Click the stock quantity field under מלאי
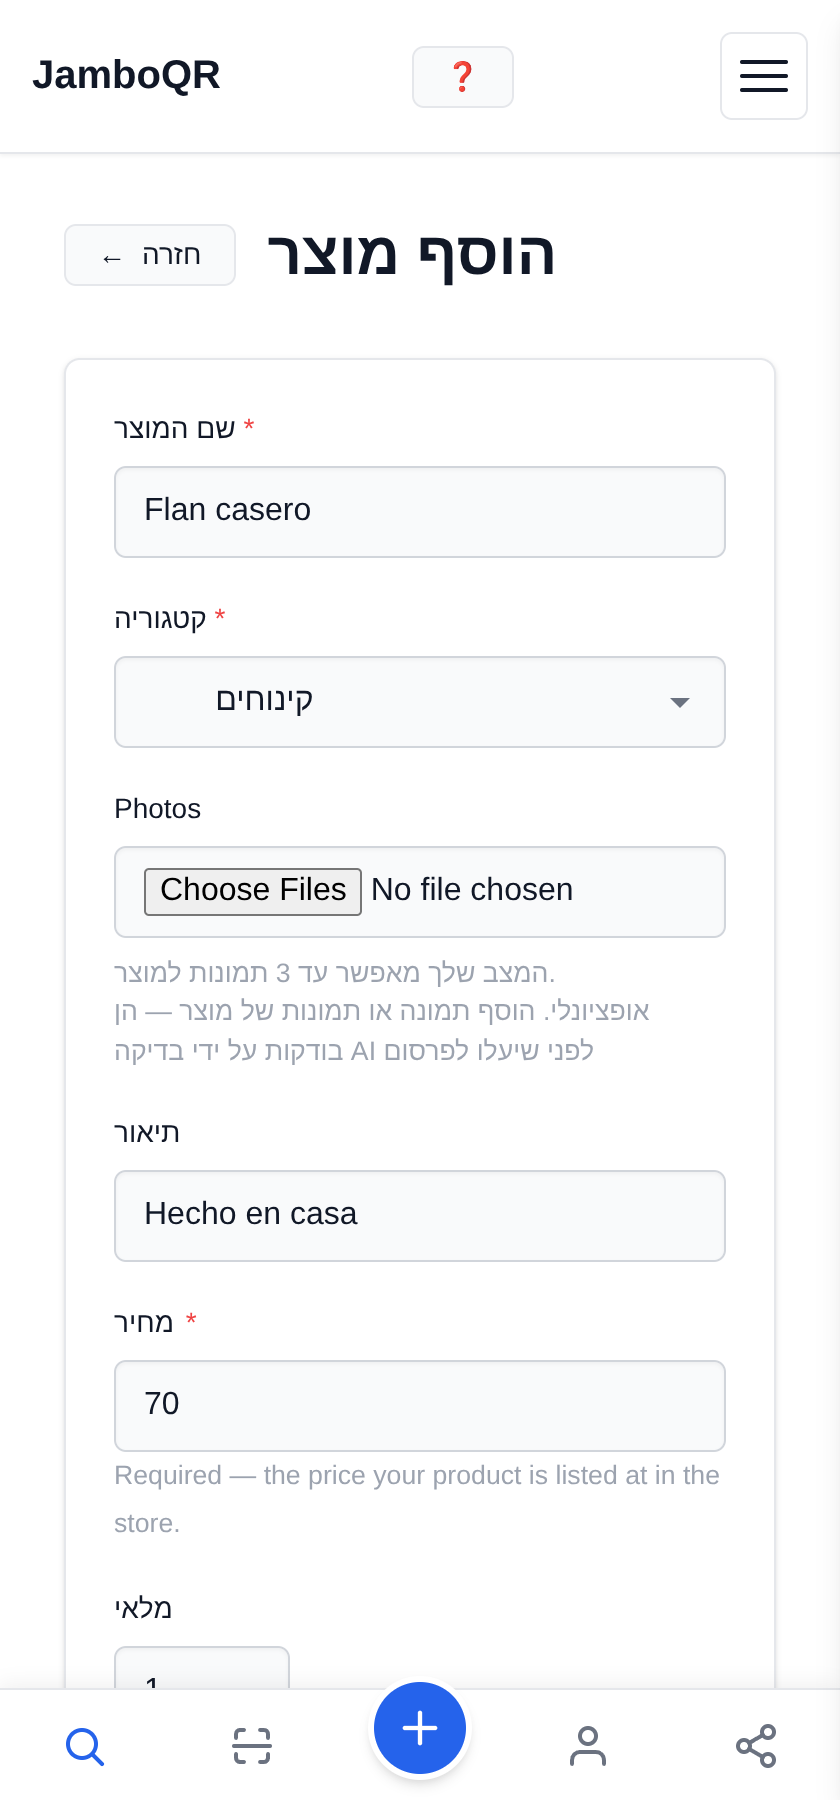 pos(202,1668)
